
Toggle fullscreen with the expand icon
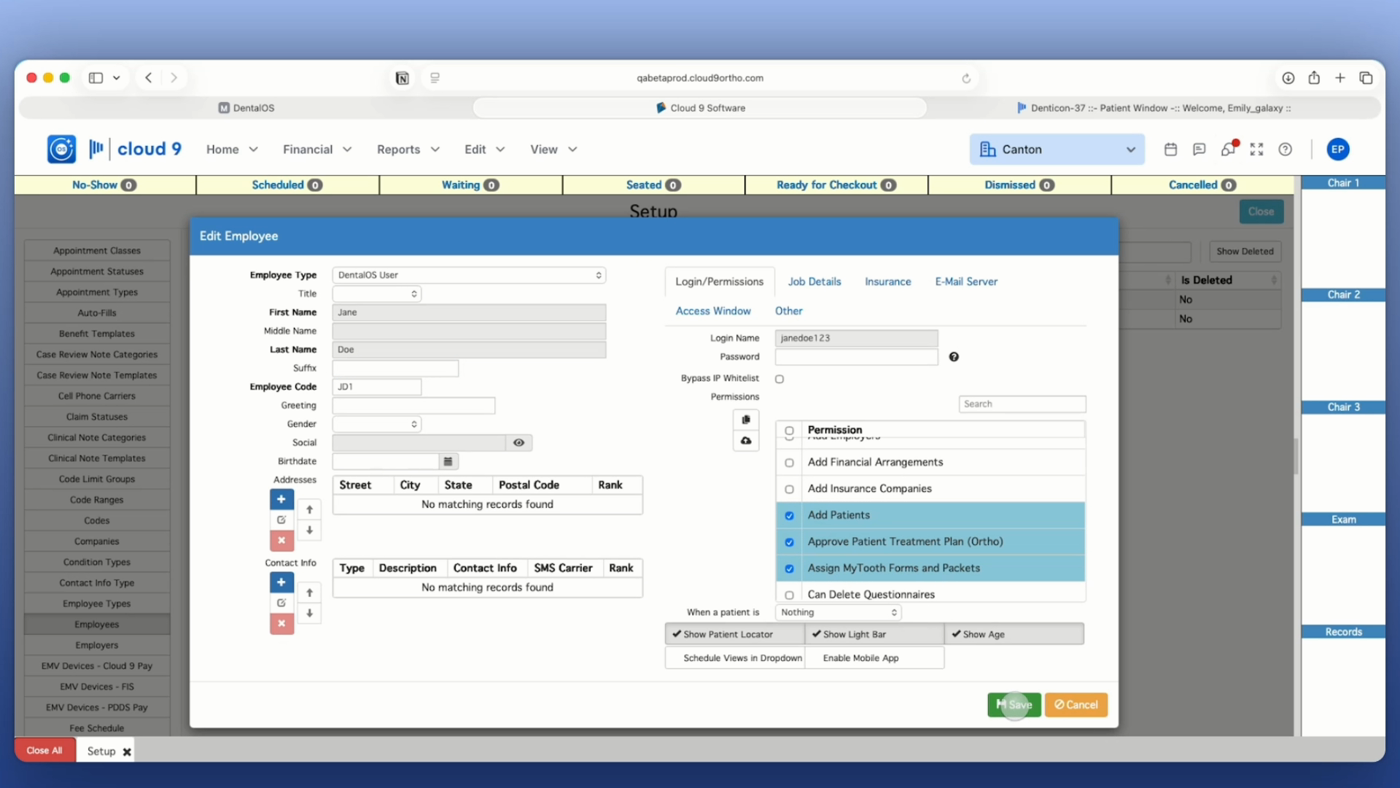pyautogui.click(x=1257, y=149)
